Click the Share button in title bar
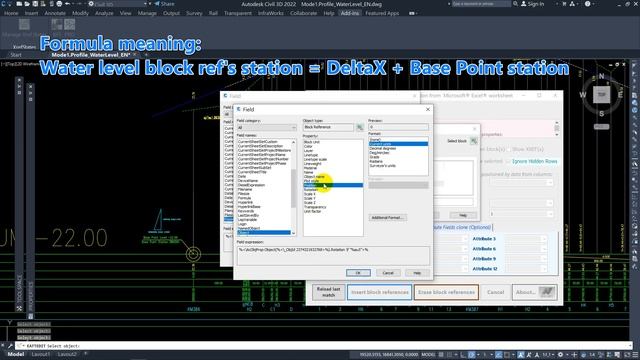Viewport: 640px width, 360px height. pos(164,4)
